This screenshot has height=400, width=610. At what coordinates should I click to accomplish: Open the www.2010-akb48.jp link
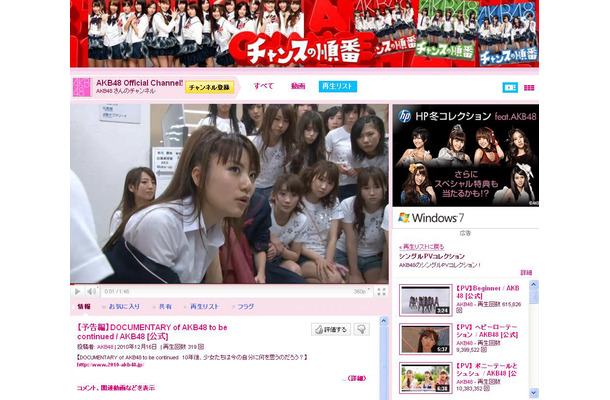(x=110, y=365)
